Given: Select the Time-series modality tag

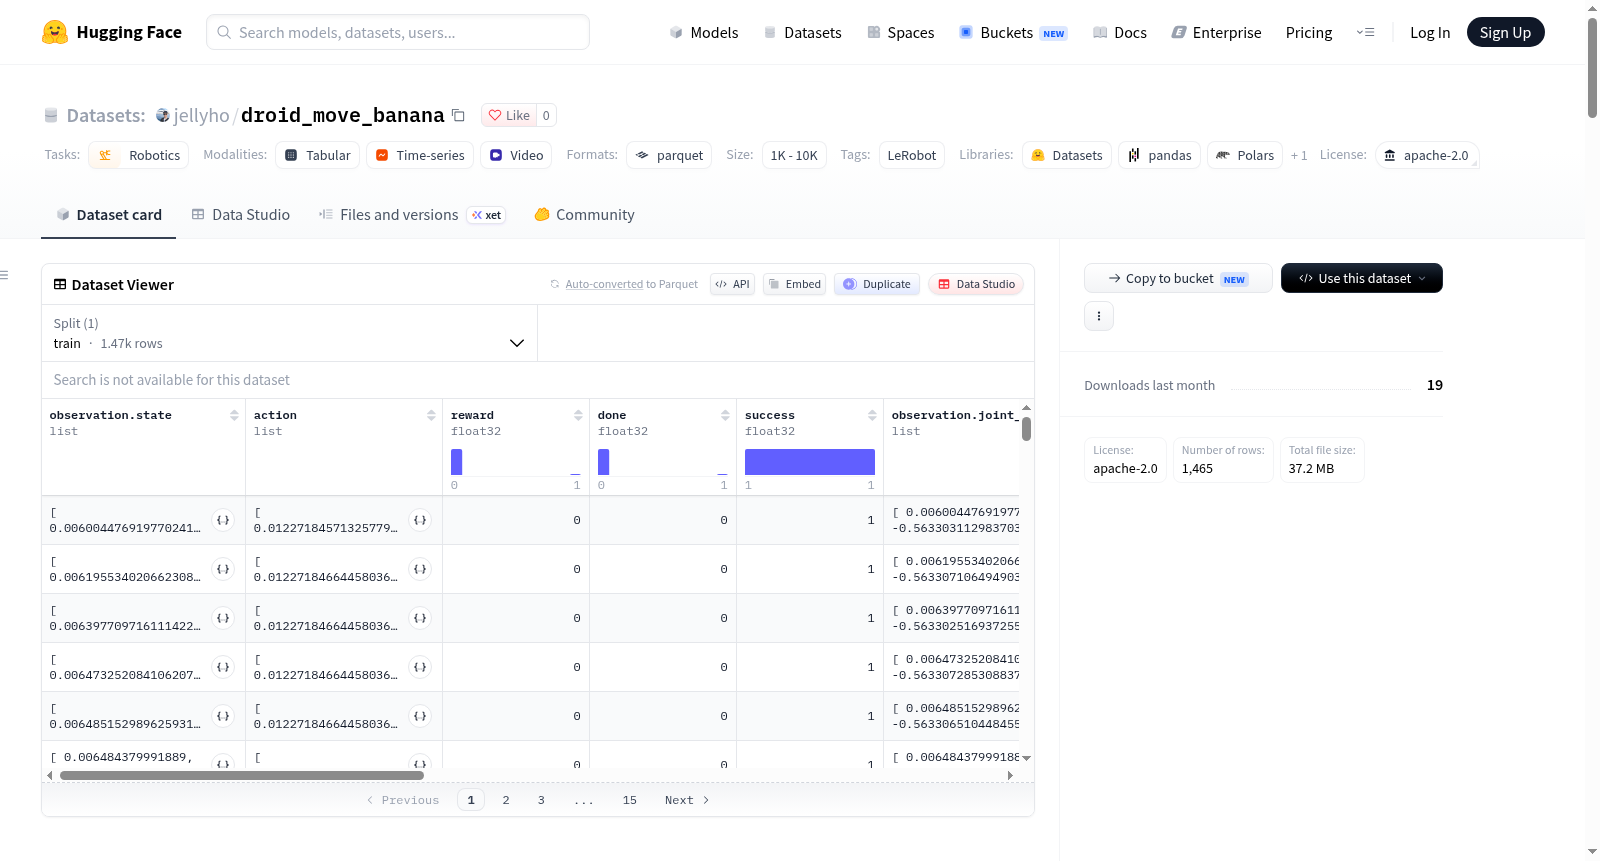Looking at the screenshot, I should (x=420, y=155).
